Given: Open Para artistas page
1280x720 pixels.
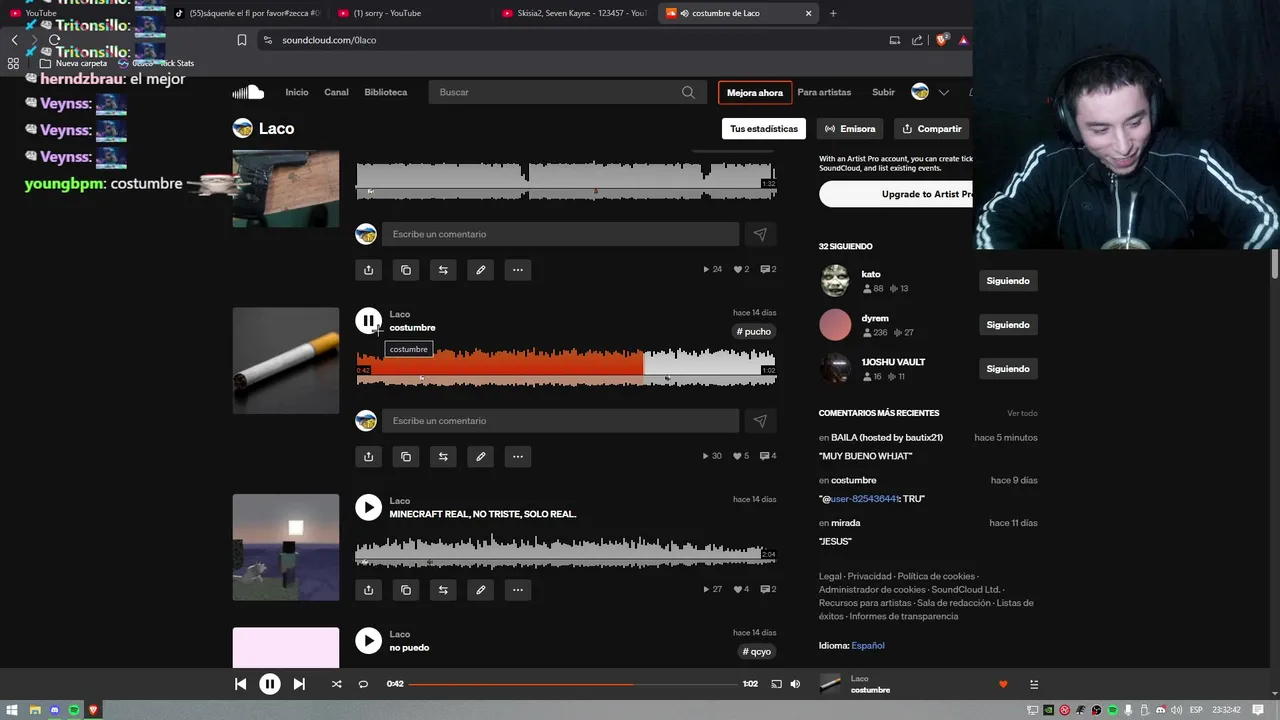Looking at the screenshot, I should 824,92.
